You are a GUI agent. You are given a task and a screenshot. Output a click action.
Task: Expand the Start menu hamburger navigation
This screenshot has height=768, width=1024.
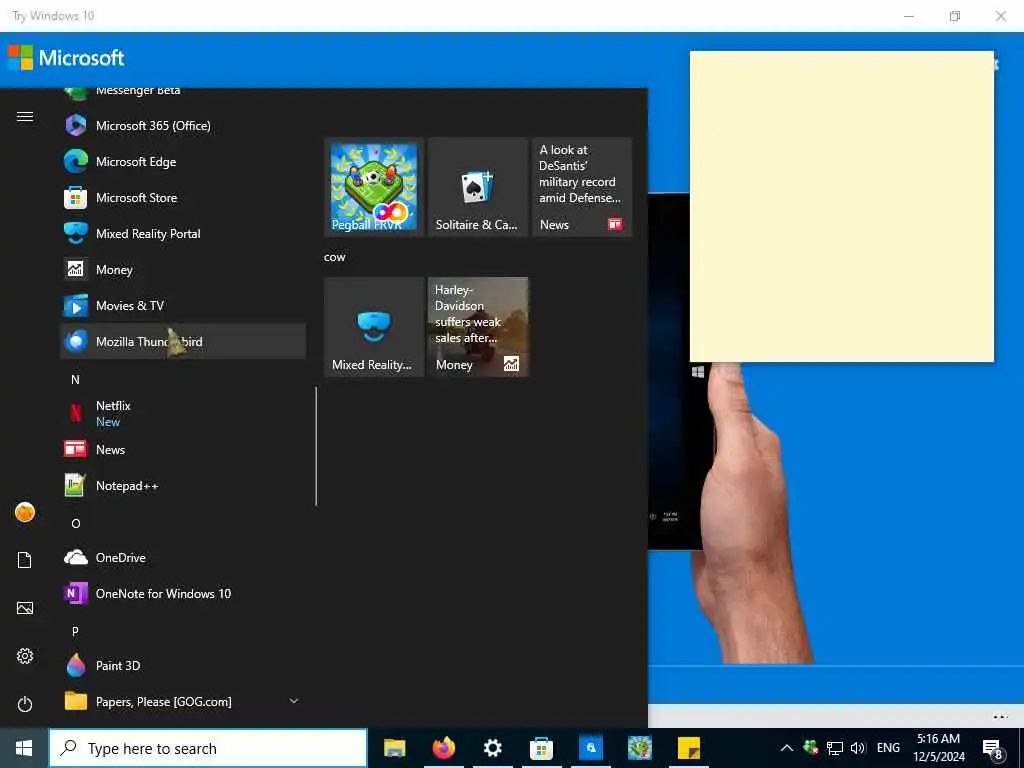25,116
